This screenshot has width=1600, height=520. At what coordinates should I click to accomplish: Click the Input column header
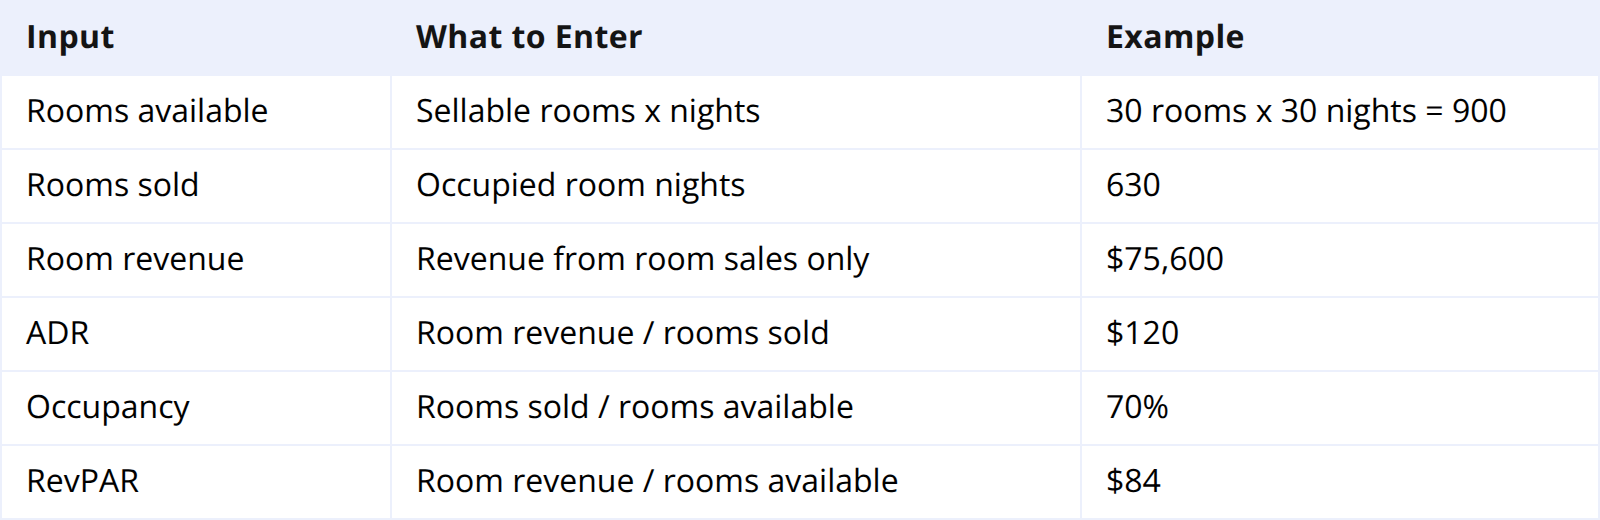(x=70, y=37)
